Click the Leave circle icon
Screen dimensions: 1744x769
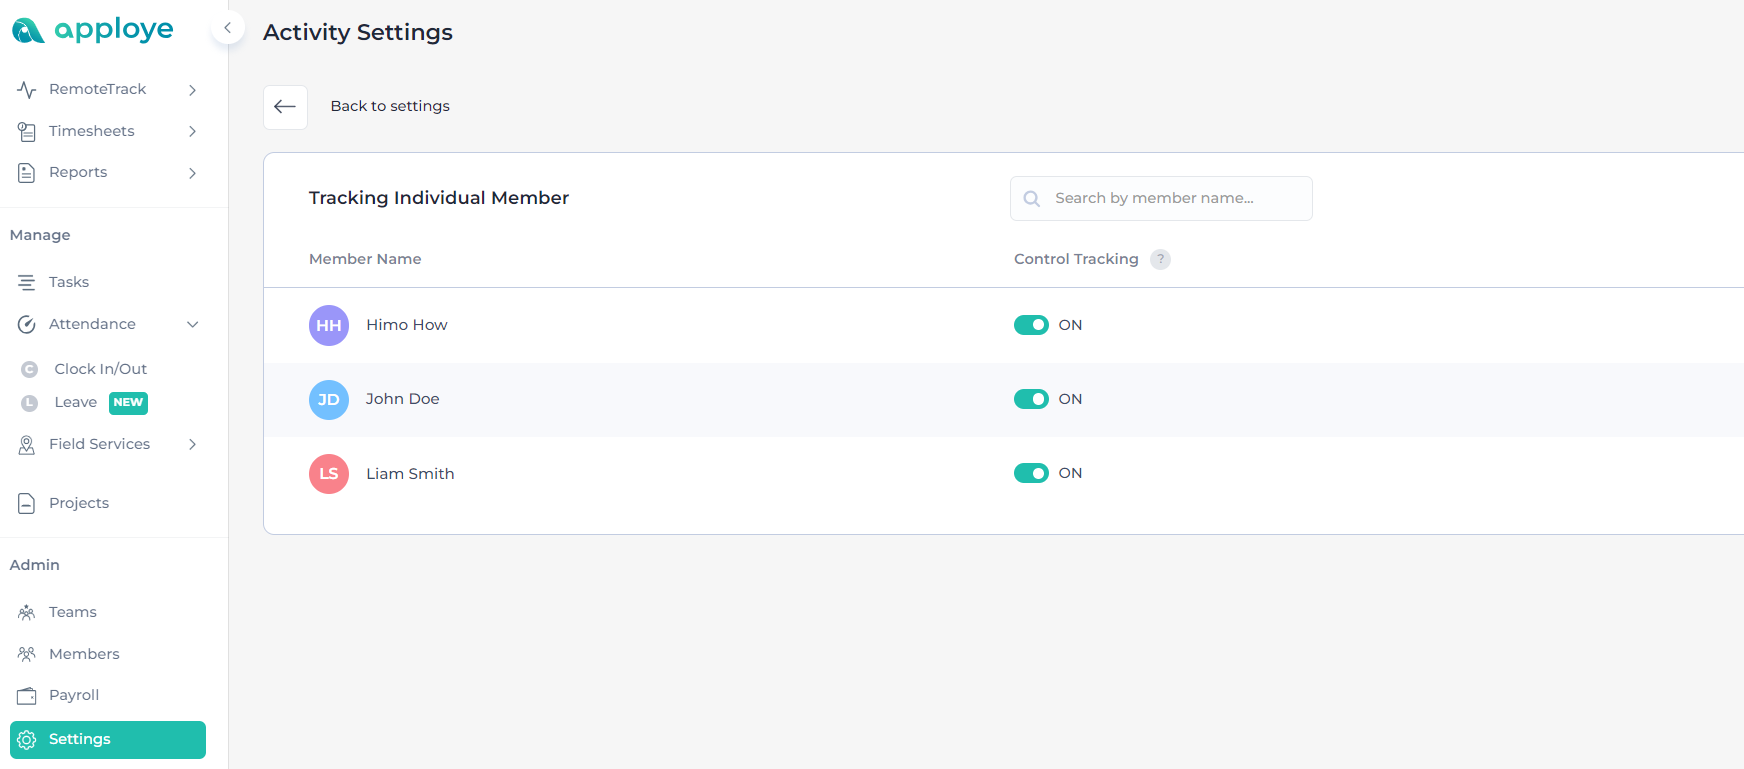coord(30,403)
